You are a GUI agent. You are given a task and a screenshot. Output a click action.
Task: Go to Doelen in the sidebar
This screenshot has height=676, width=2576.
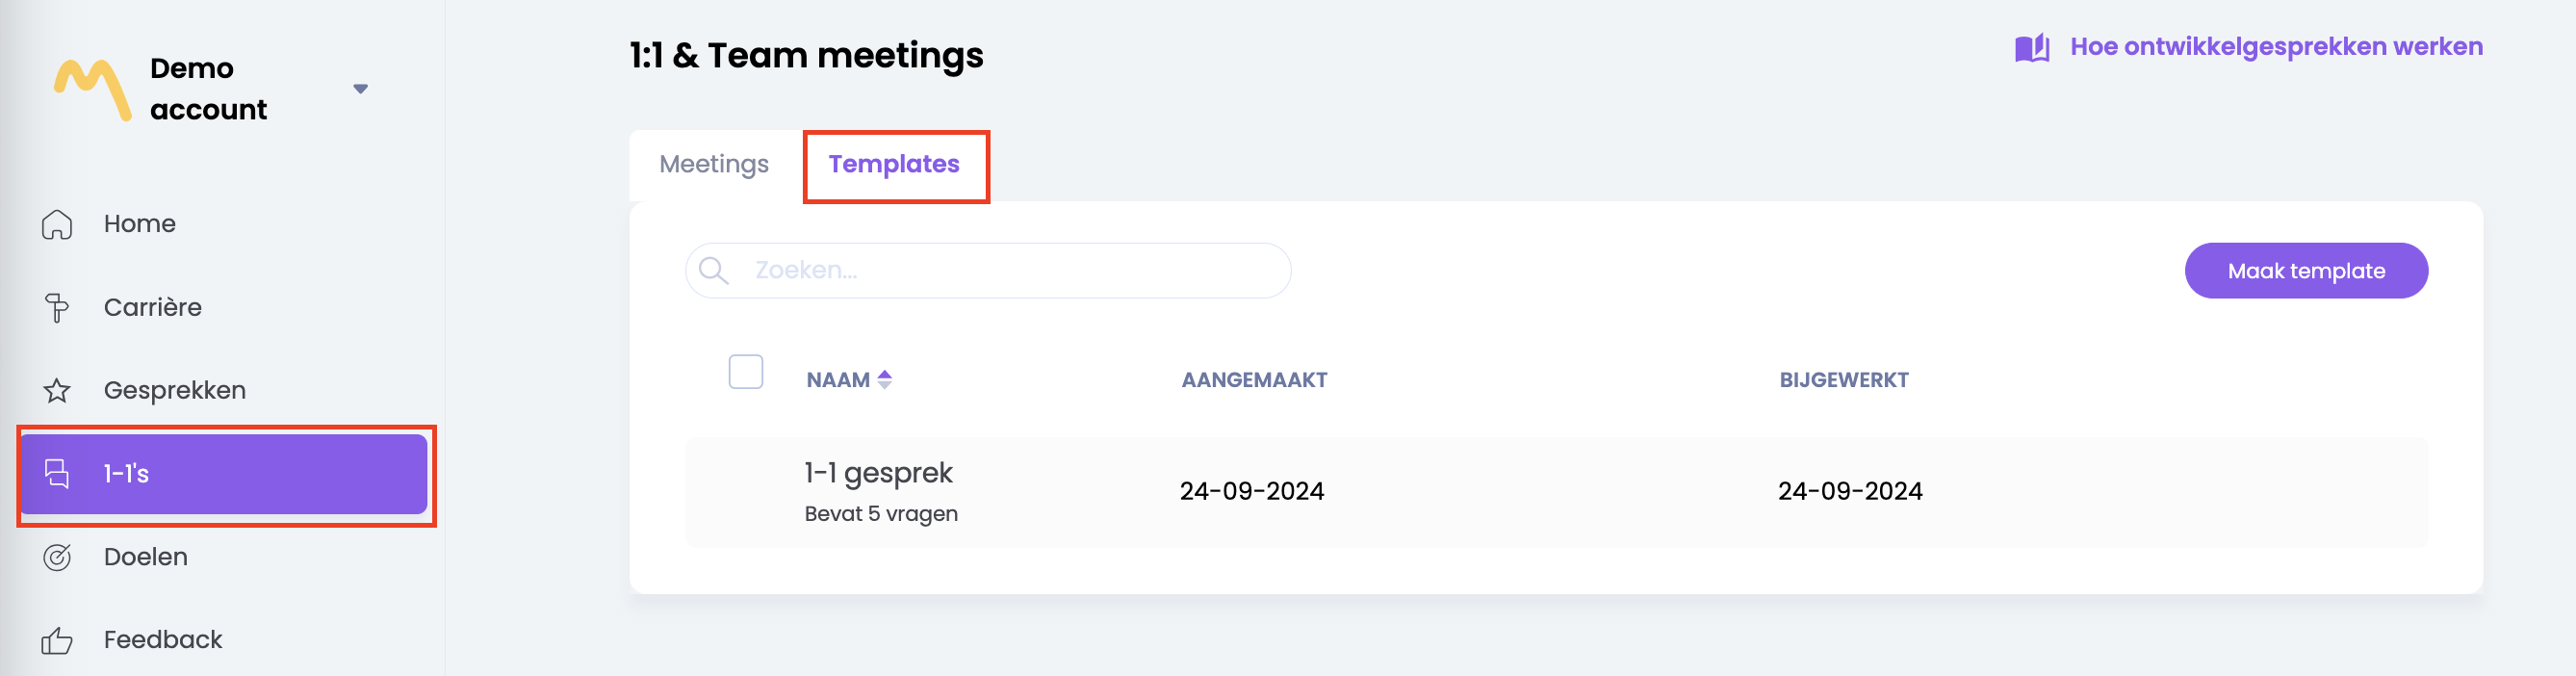(x=146, y=557)
